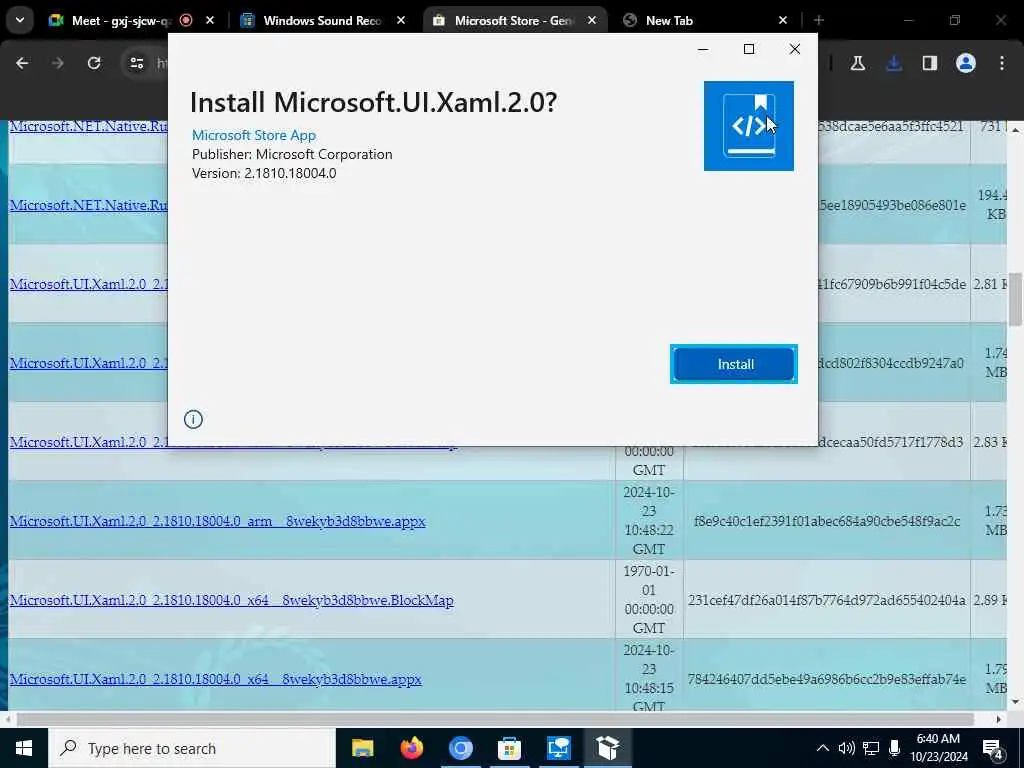Switch to the Meet gxj-sjcw tab

(x=121, y=20)
